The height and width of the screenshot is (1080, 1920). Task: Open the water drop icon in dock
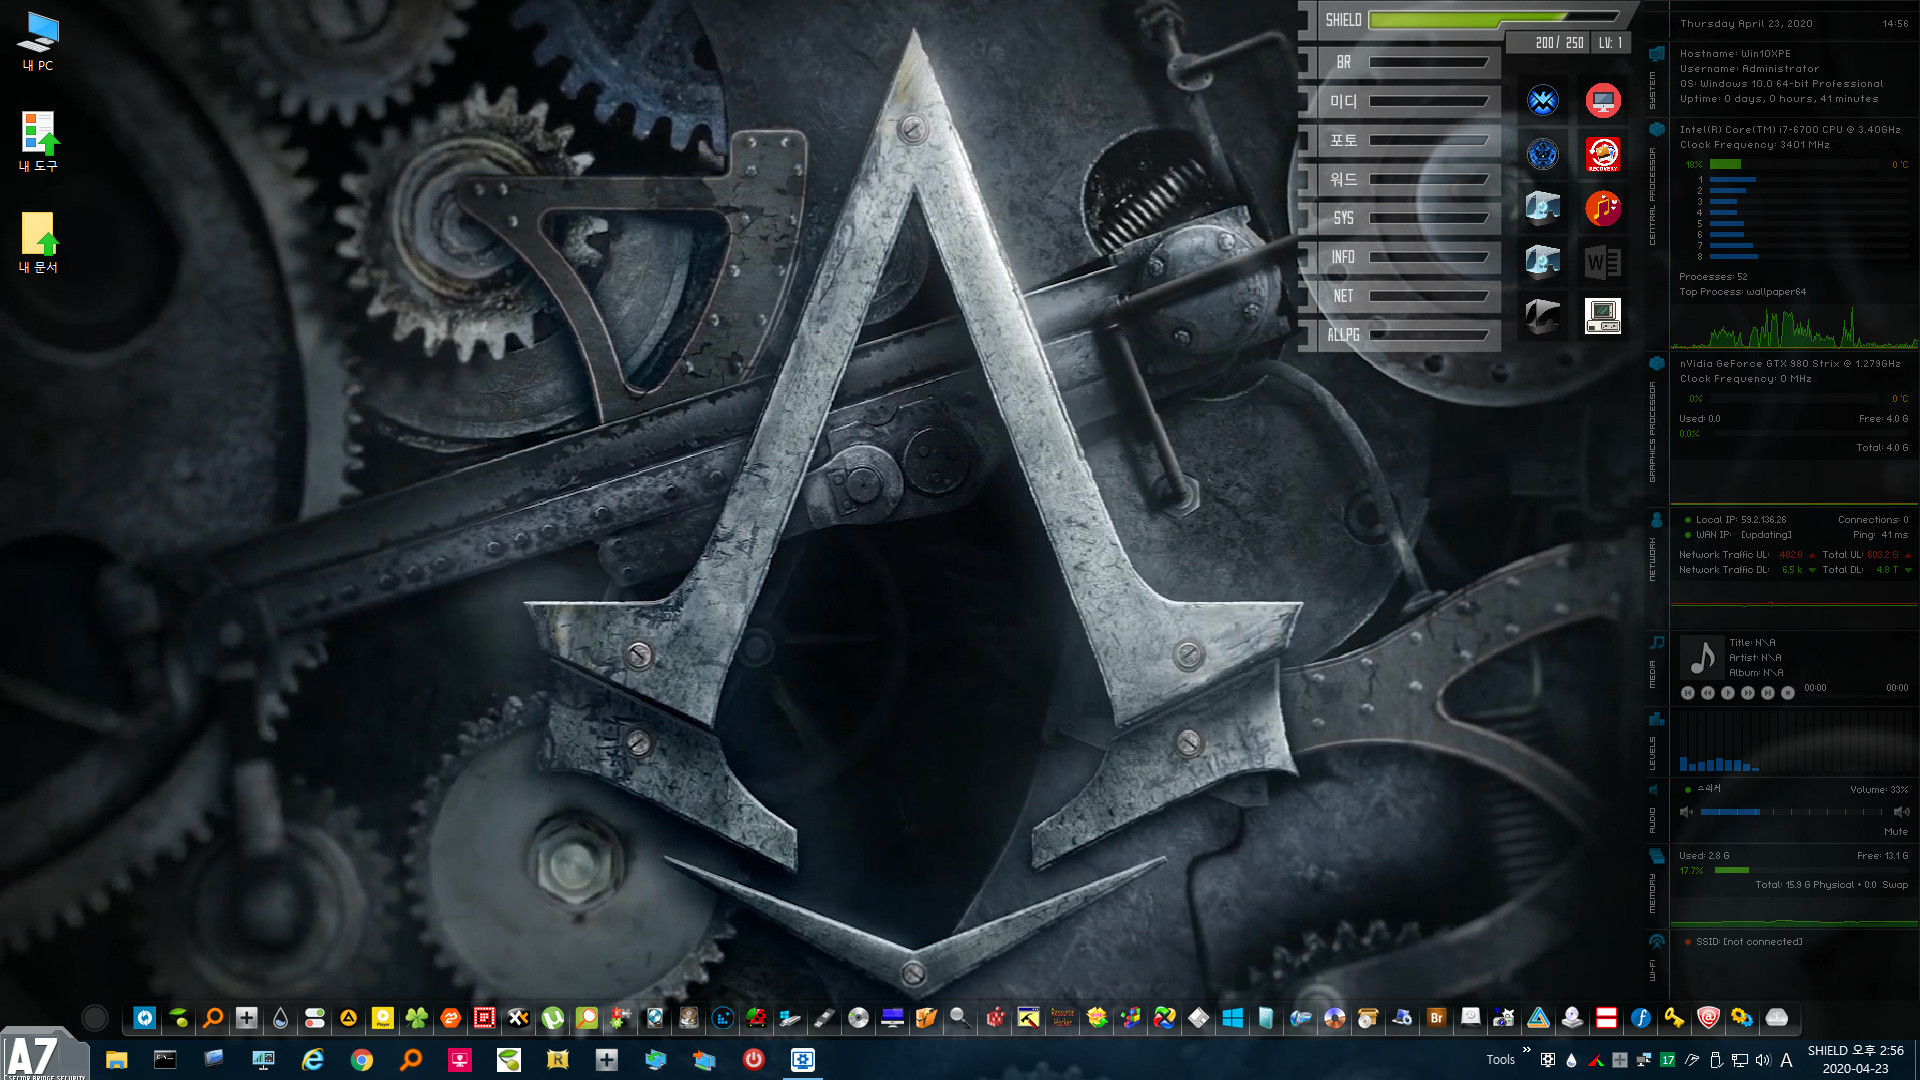(x=280, y=1018)
